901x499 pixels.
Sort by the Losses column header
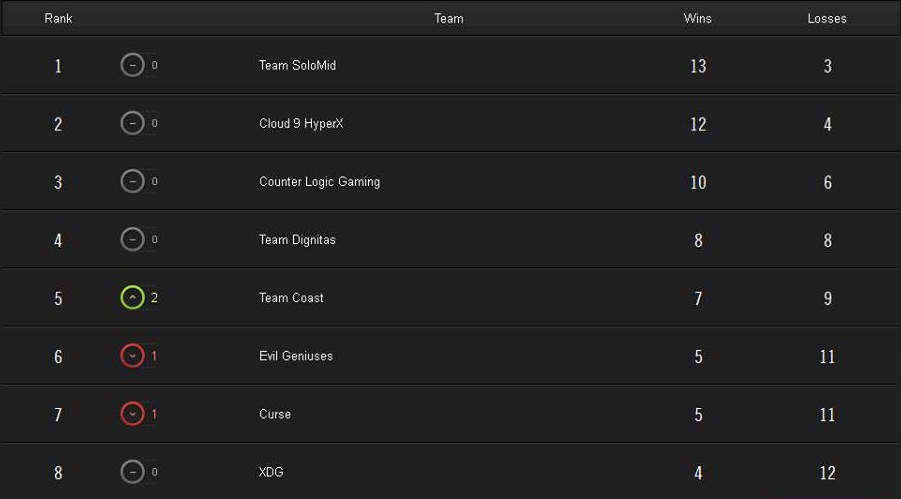827,18
